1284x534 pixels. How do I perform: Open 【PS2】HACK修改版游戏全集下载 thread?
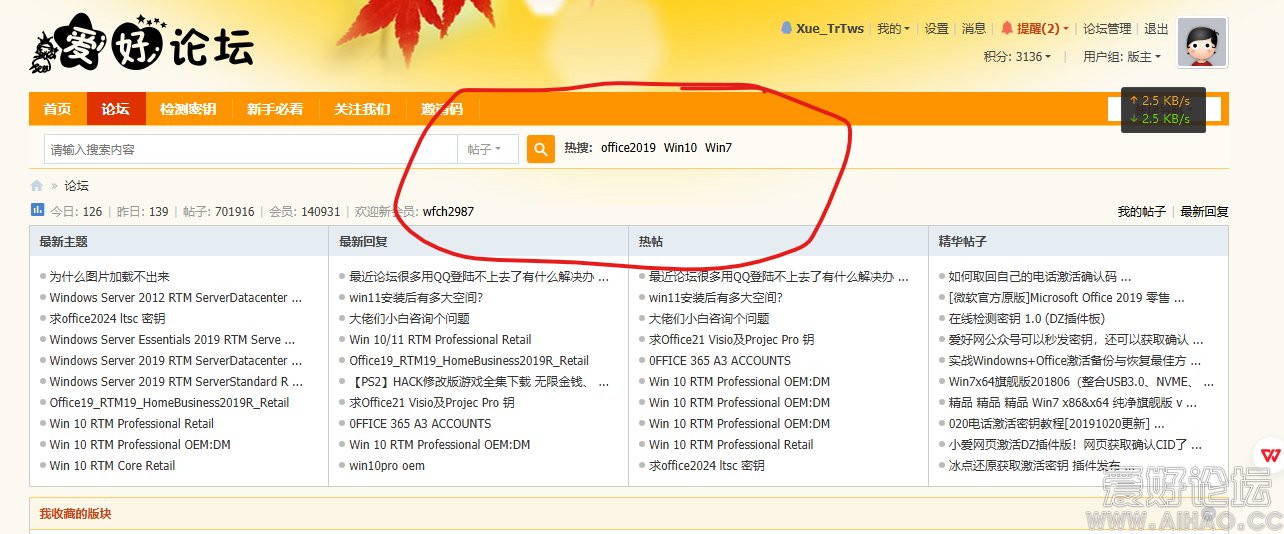click(x=479, y=382)
